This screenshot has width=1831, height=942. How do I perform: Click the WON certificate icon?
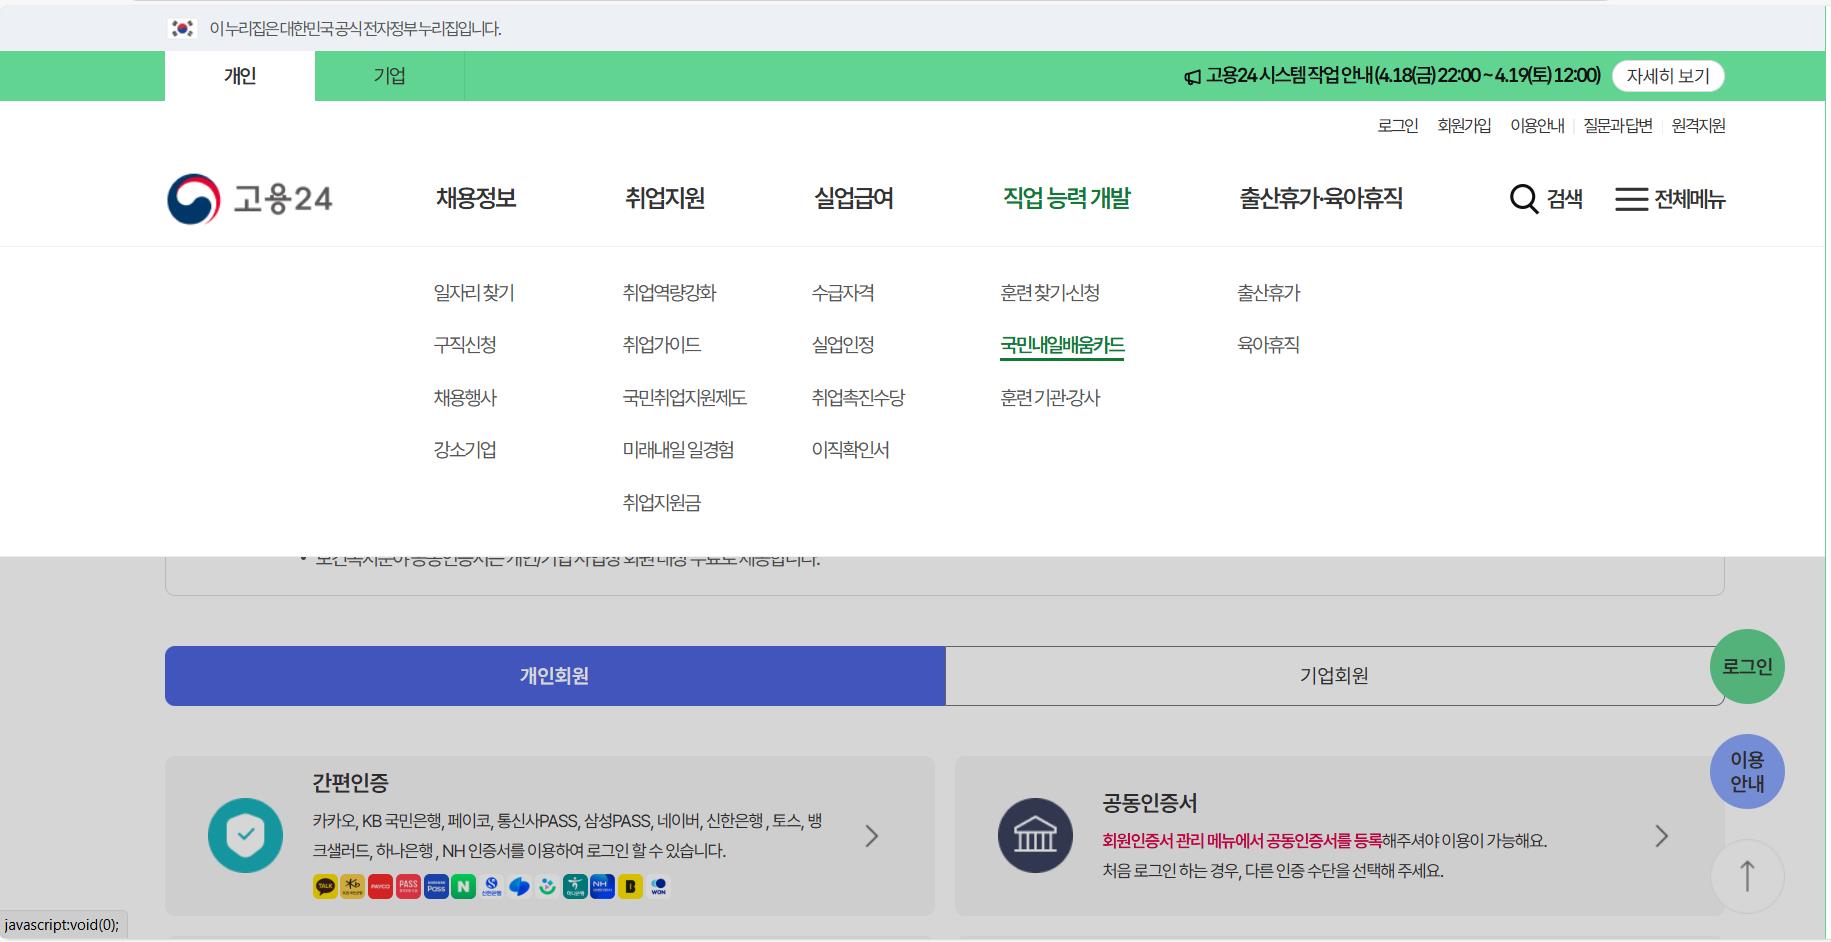click(658, 886)
